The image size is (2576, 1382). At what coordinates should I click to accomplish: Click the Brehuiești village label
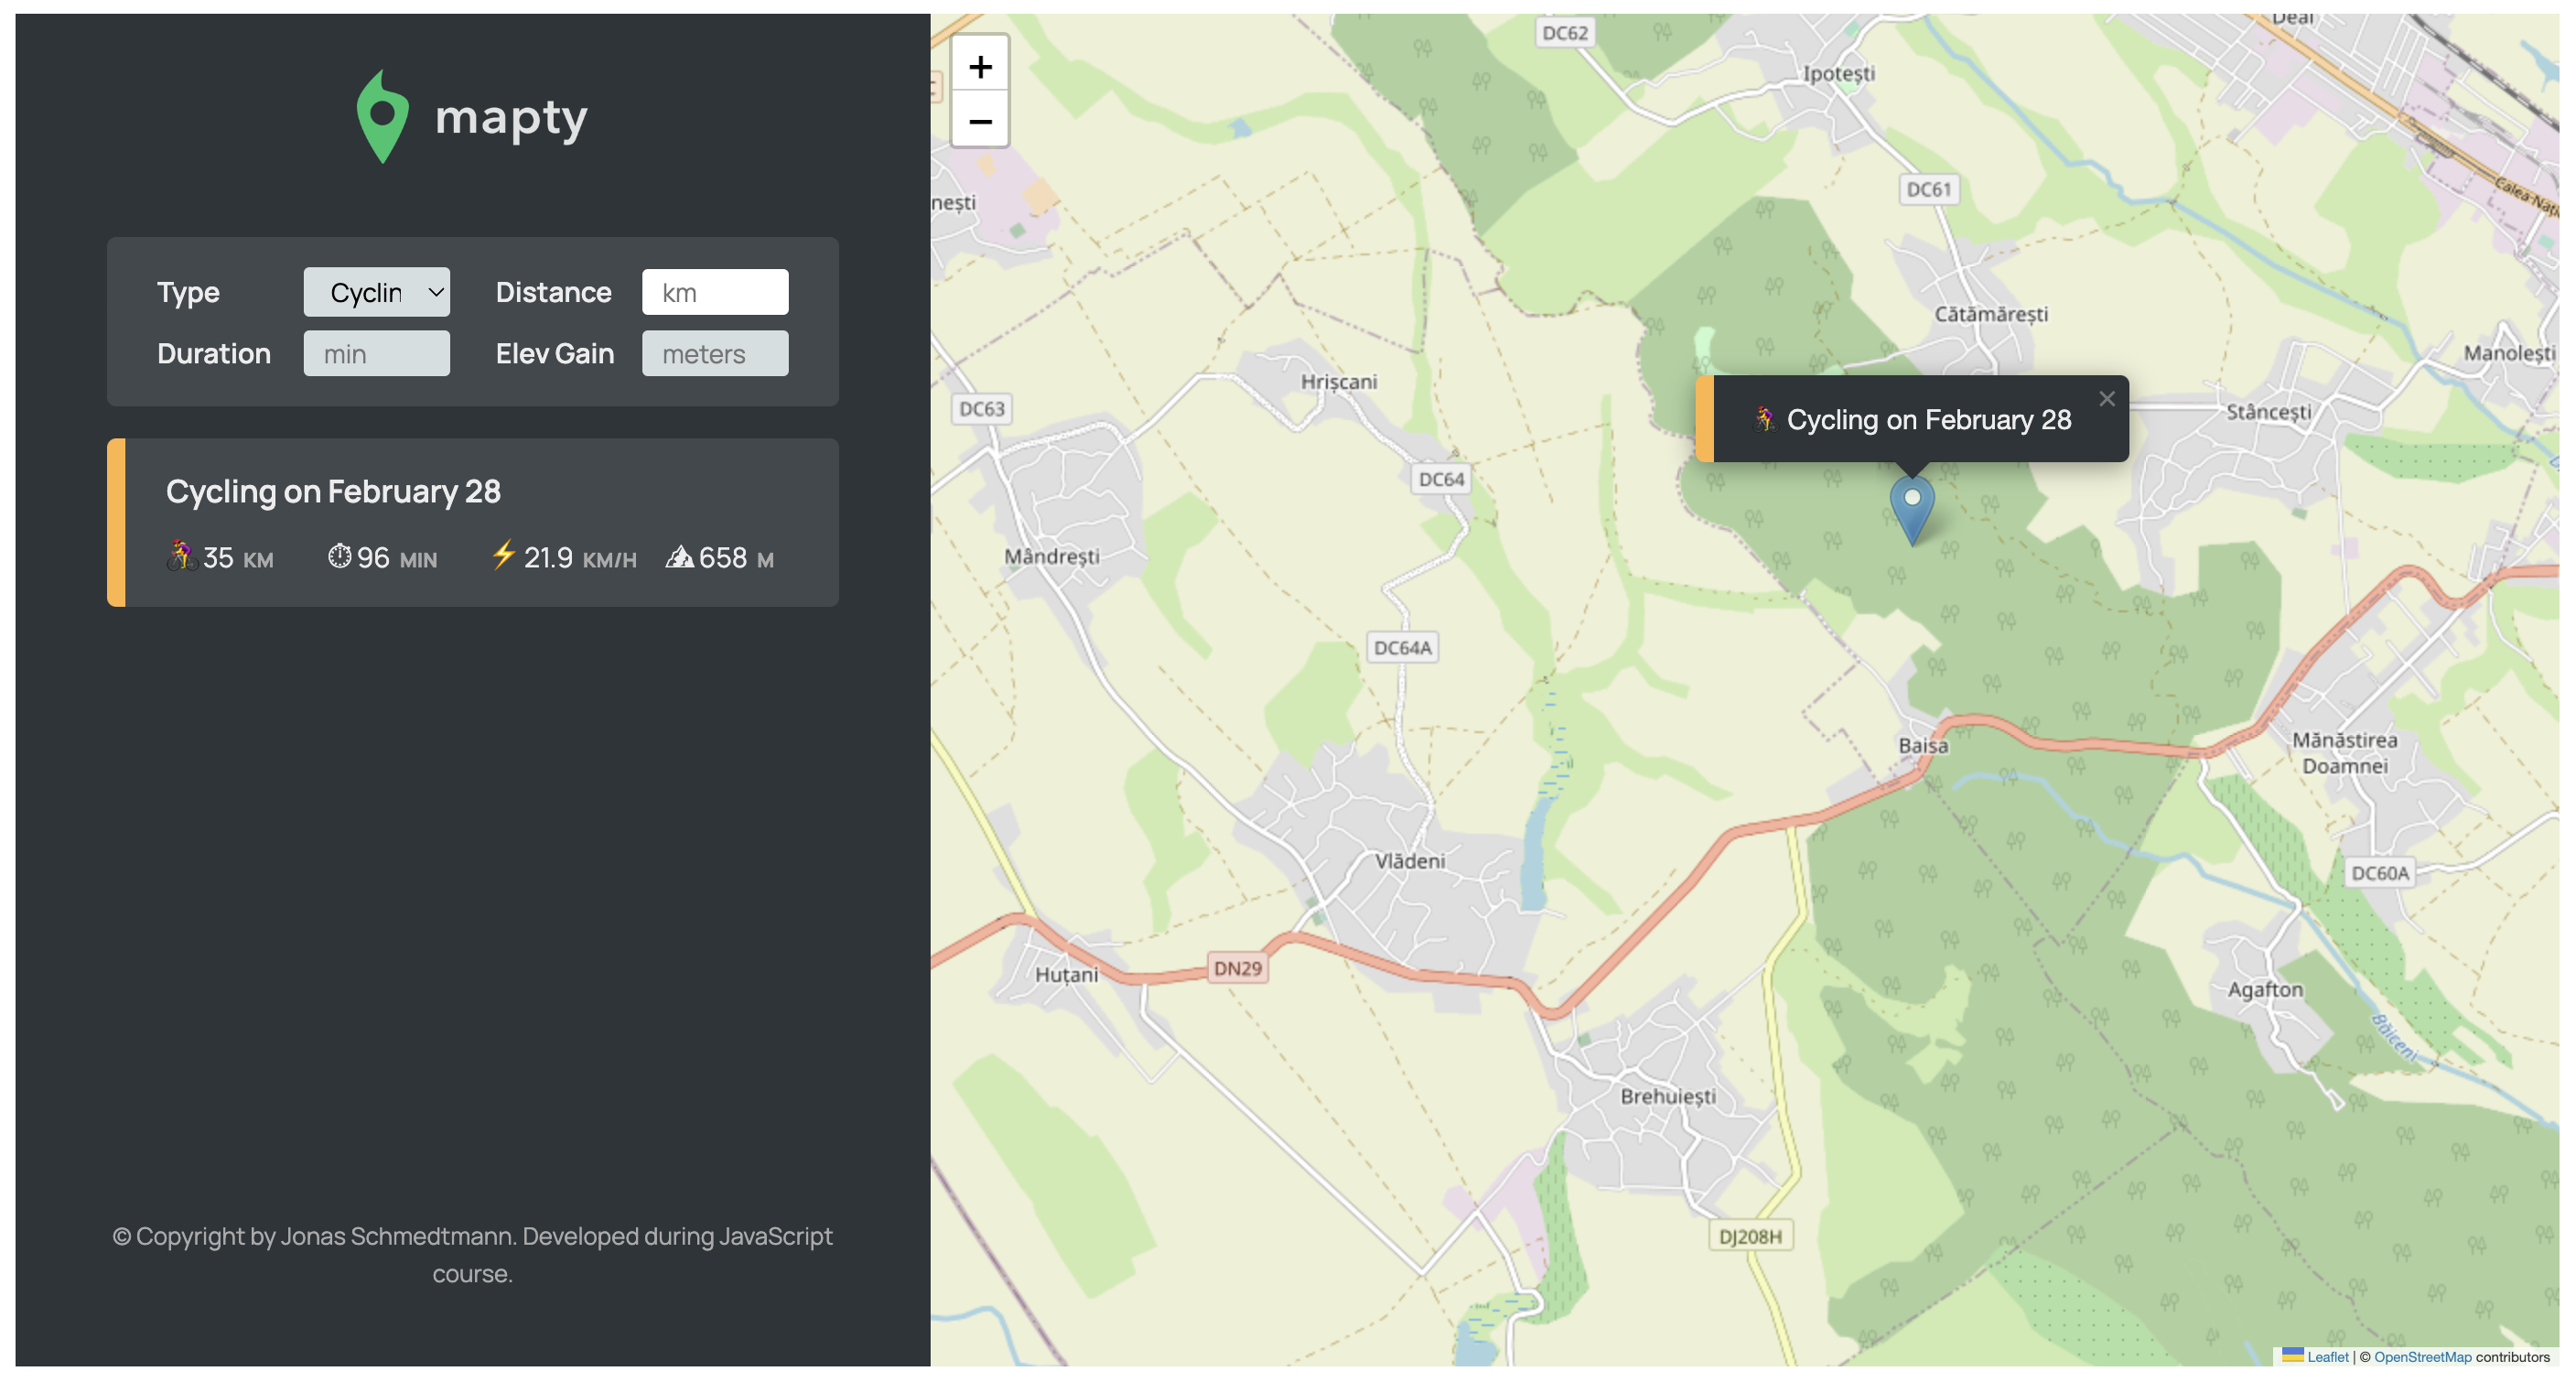pos(1668,1096)
